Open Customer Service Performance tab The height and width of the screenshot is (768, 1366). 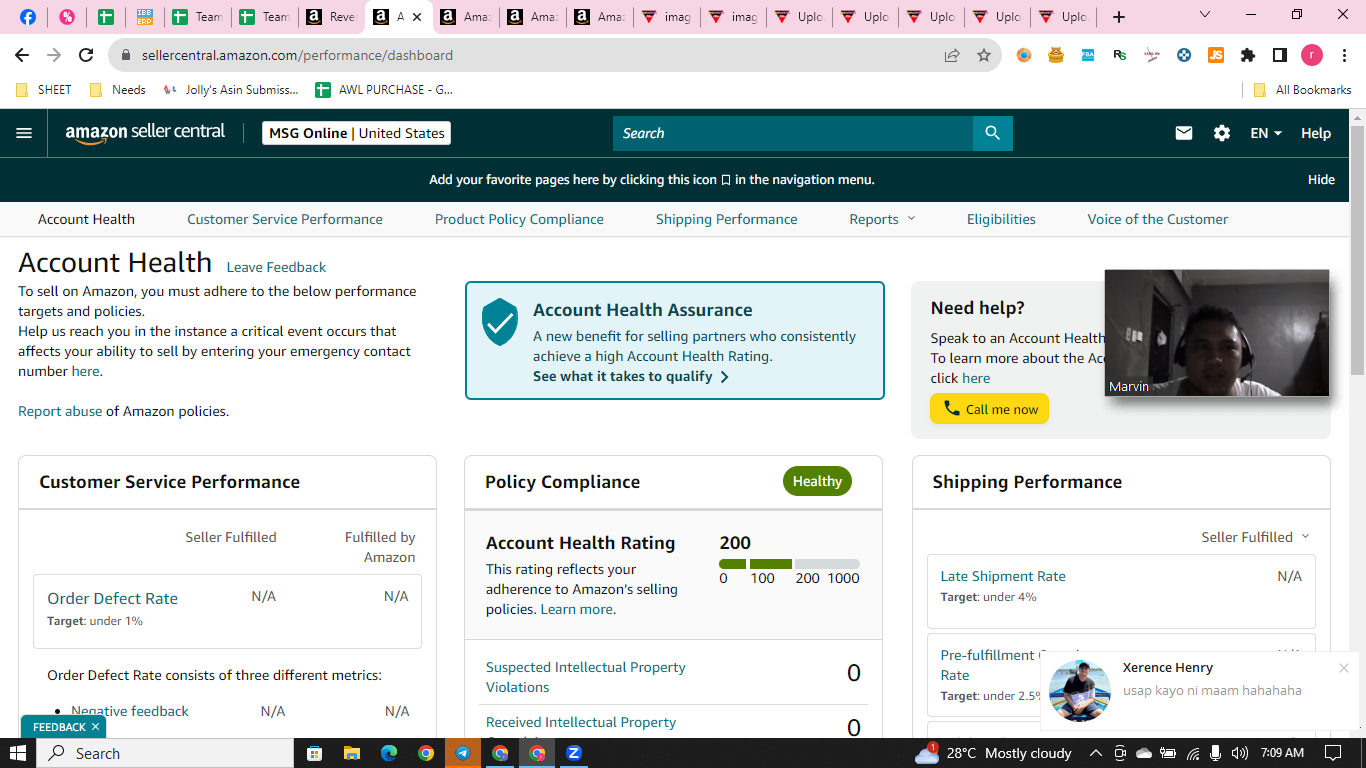(x=285, y=219)
